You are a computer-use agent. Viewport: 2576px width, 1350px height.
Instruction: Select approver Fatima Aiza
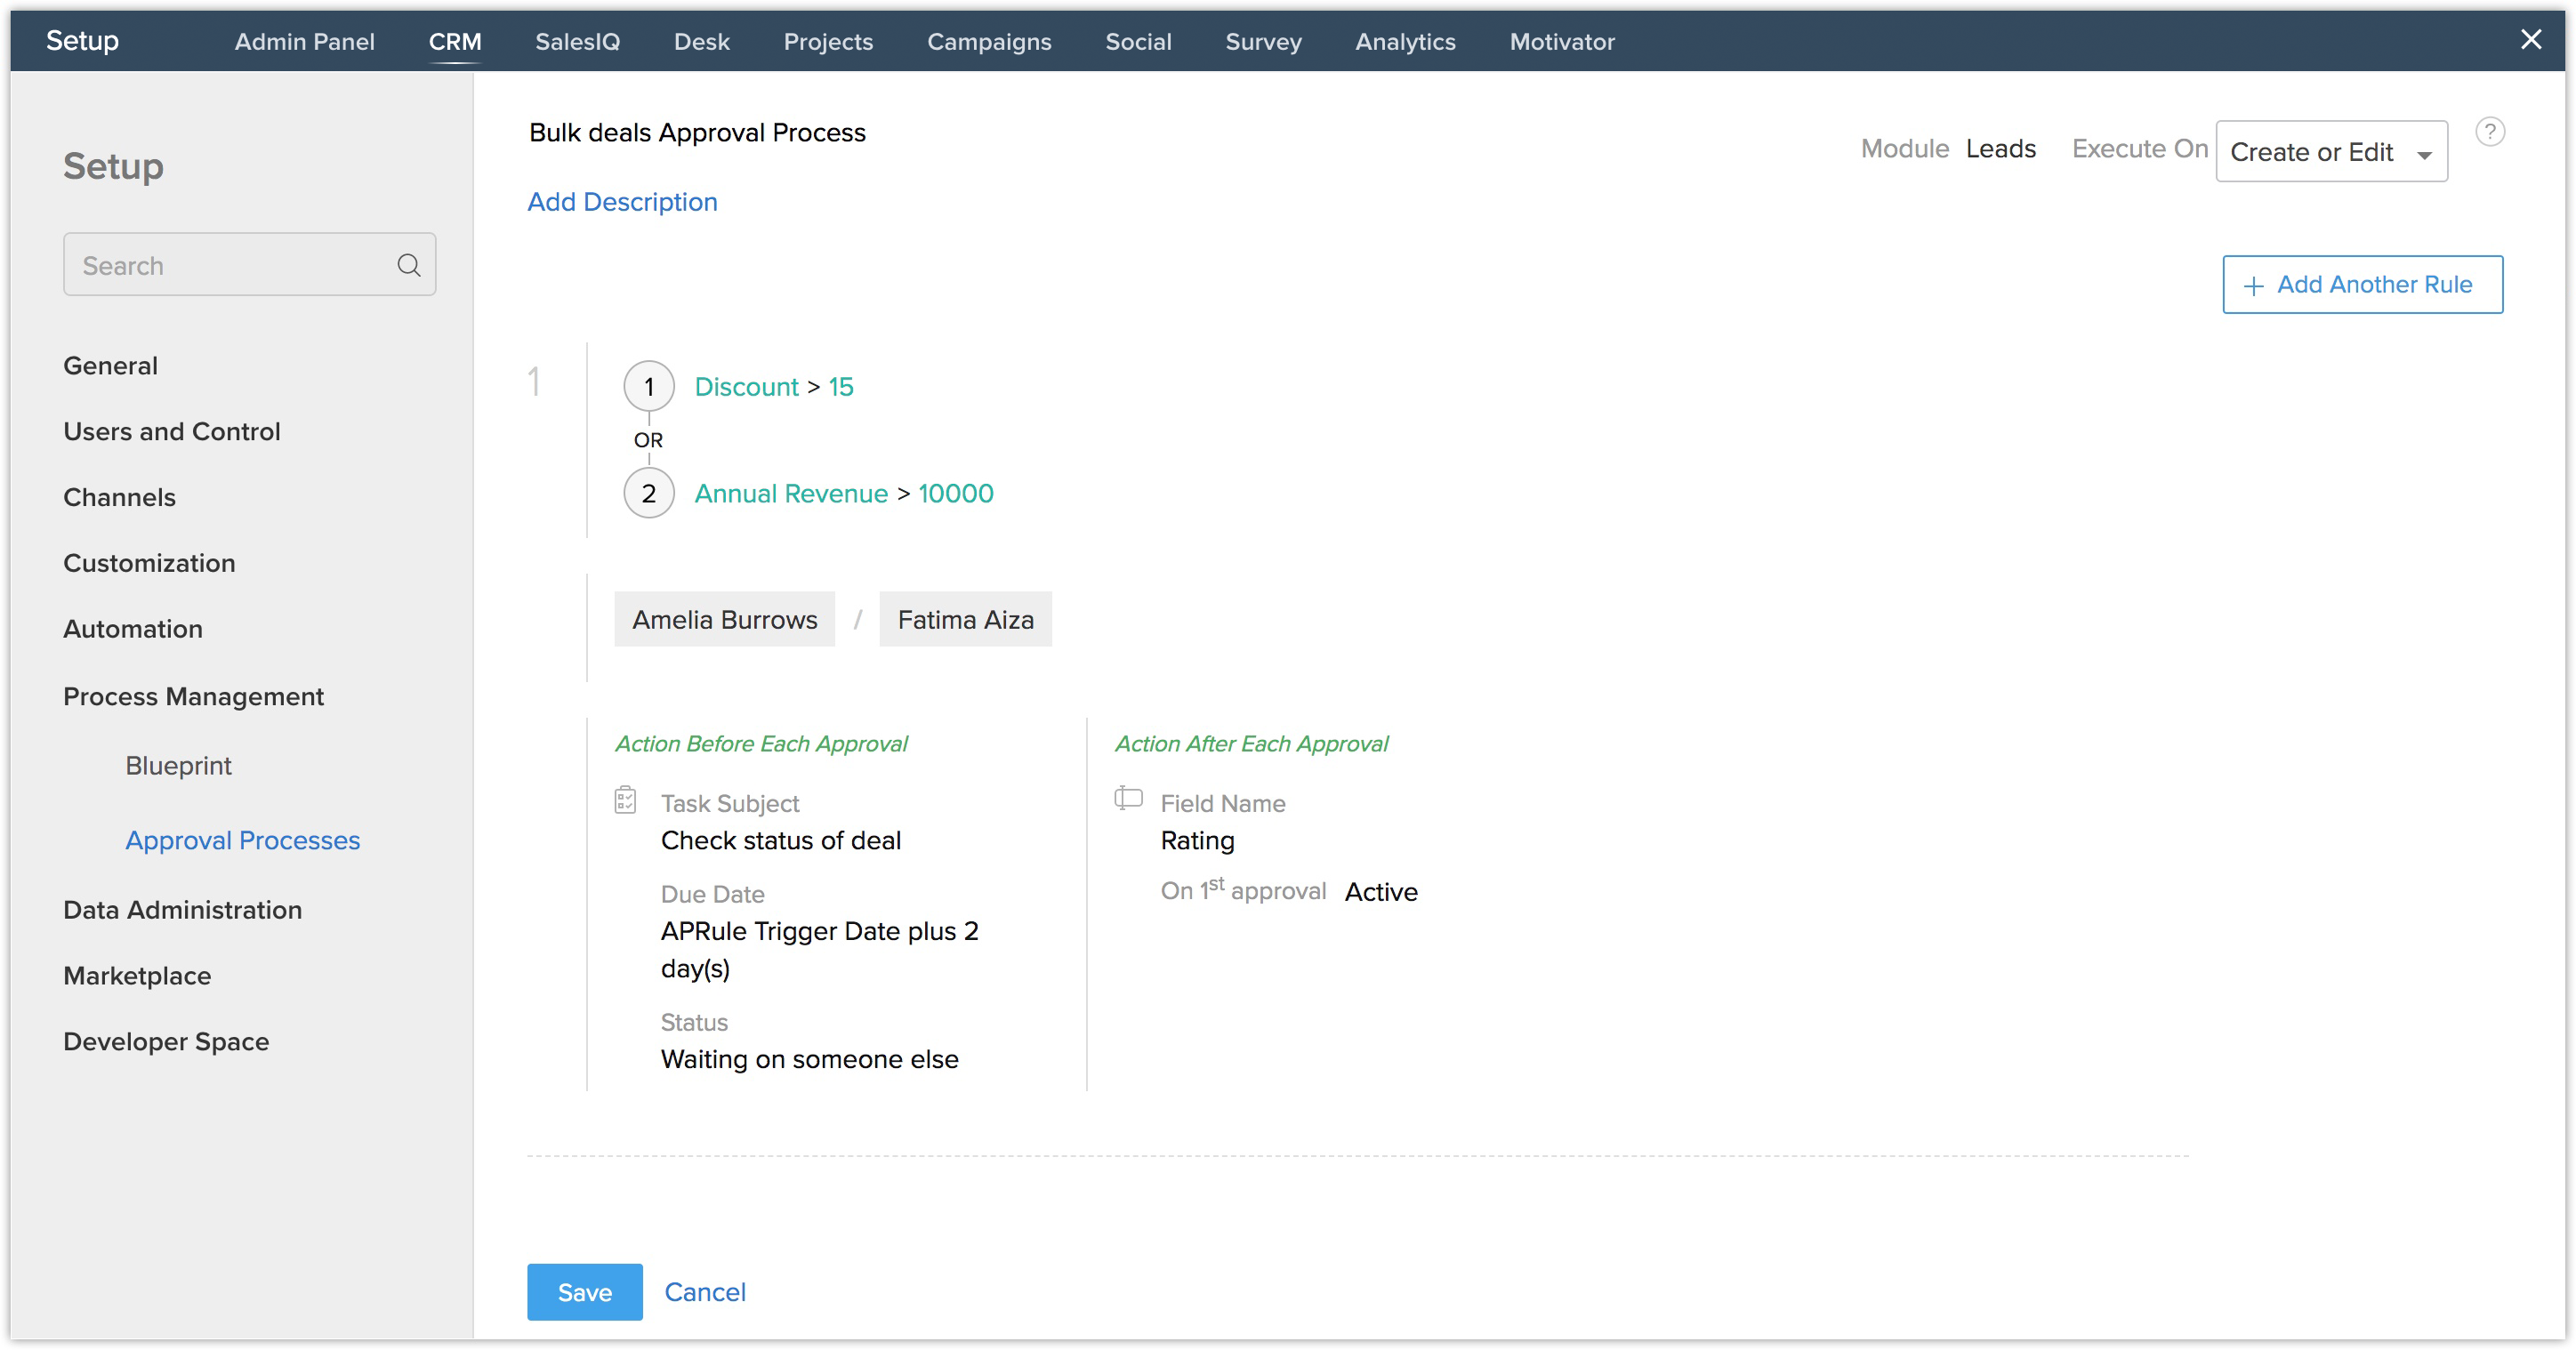[965, 619]
